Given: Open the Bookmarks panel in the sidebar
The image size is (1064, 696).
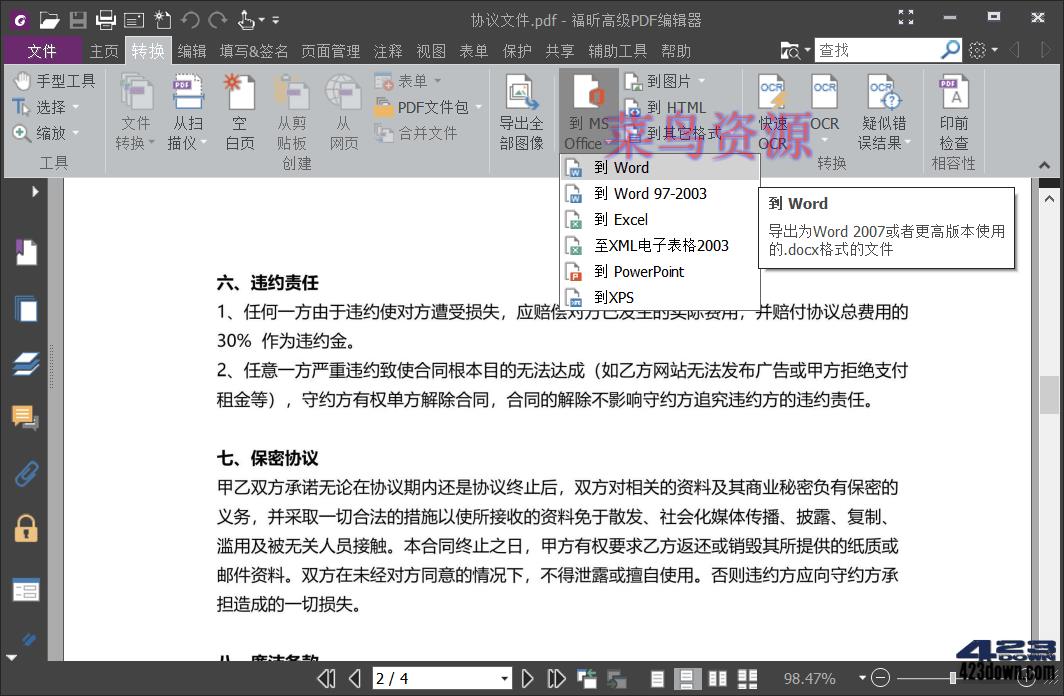Looking at the screenshot, I should 25,250.
